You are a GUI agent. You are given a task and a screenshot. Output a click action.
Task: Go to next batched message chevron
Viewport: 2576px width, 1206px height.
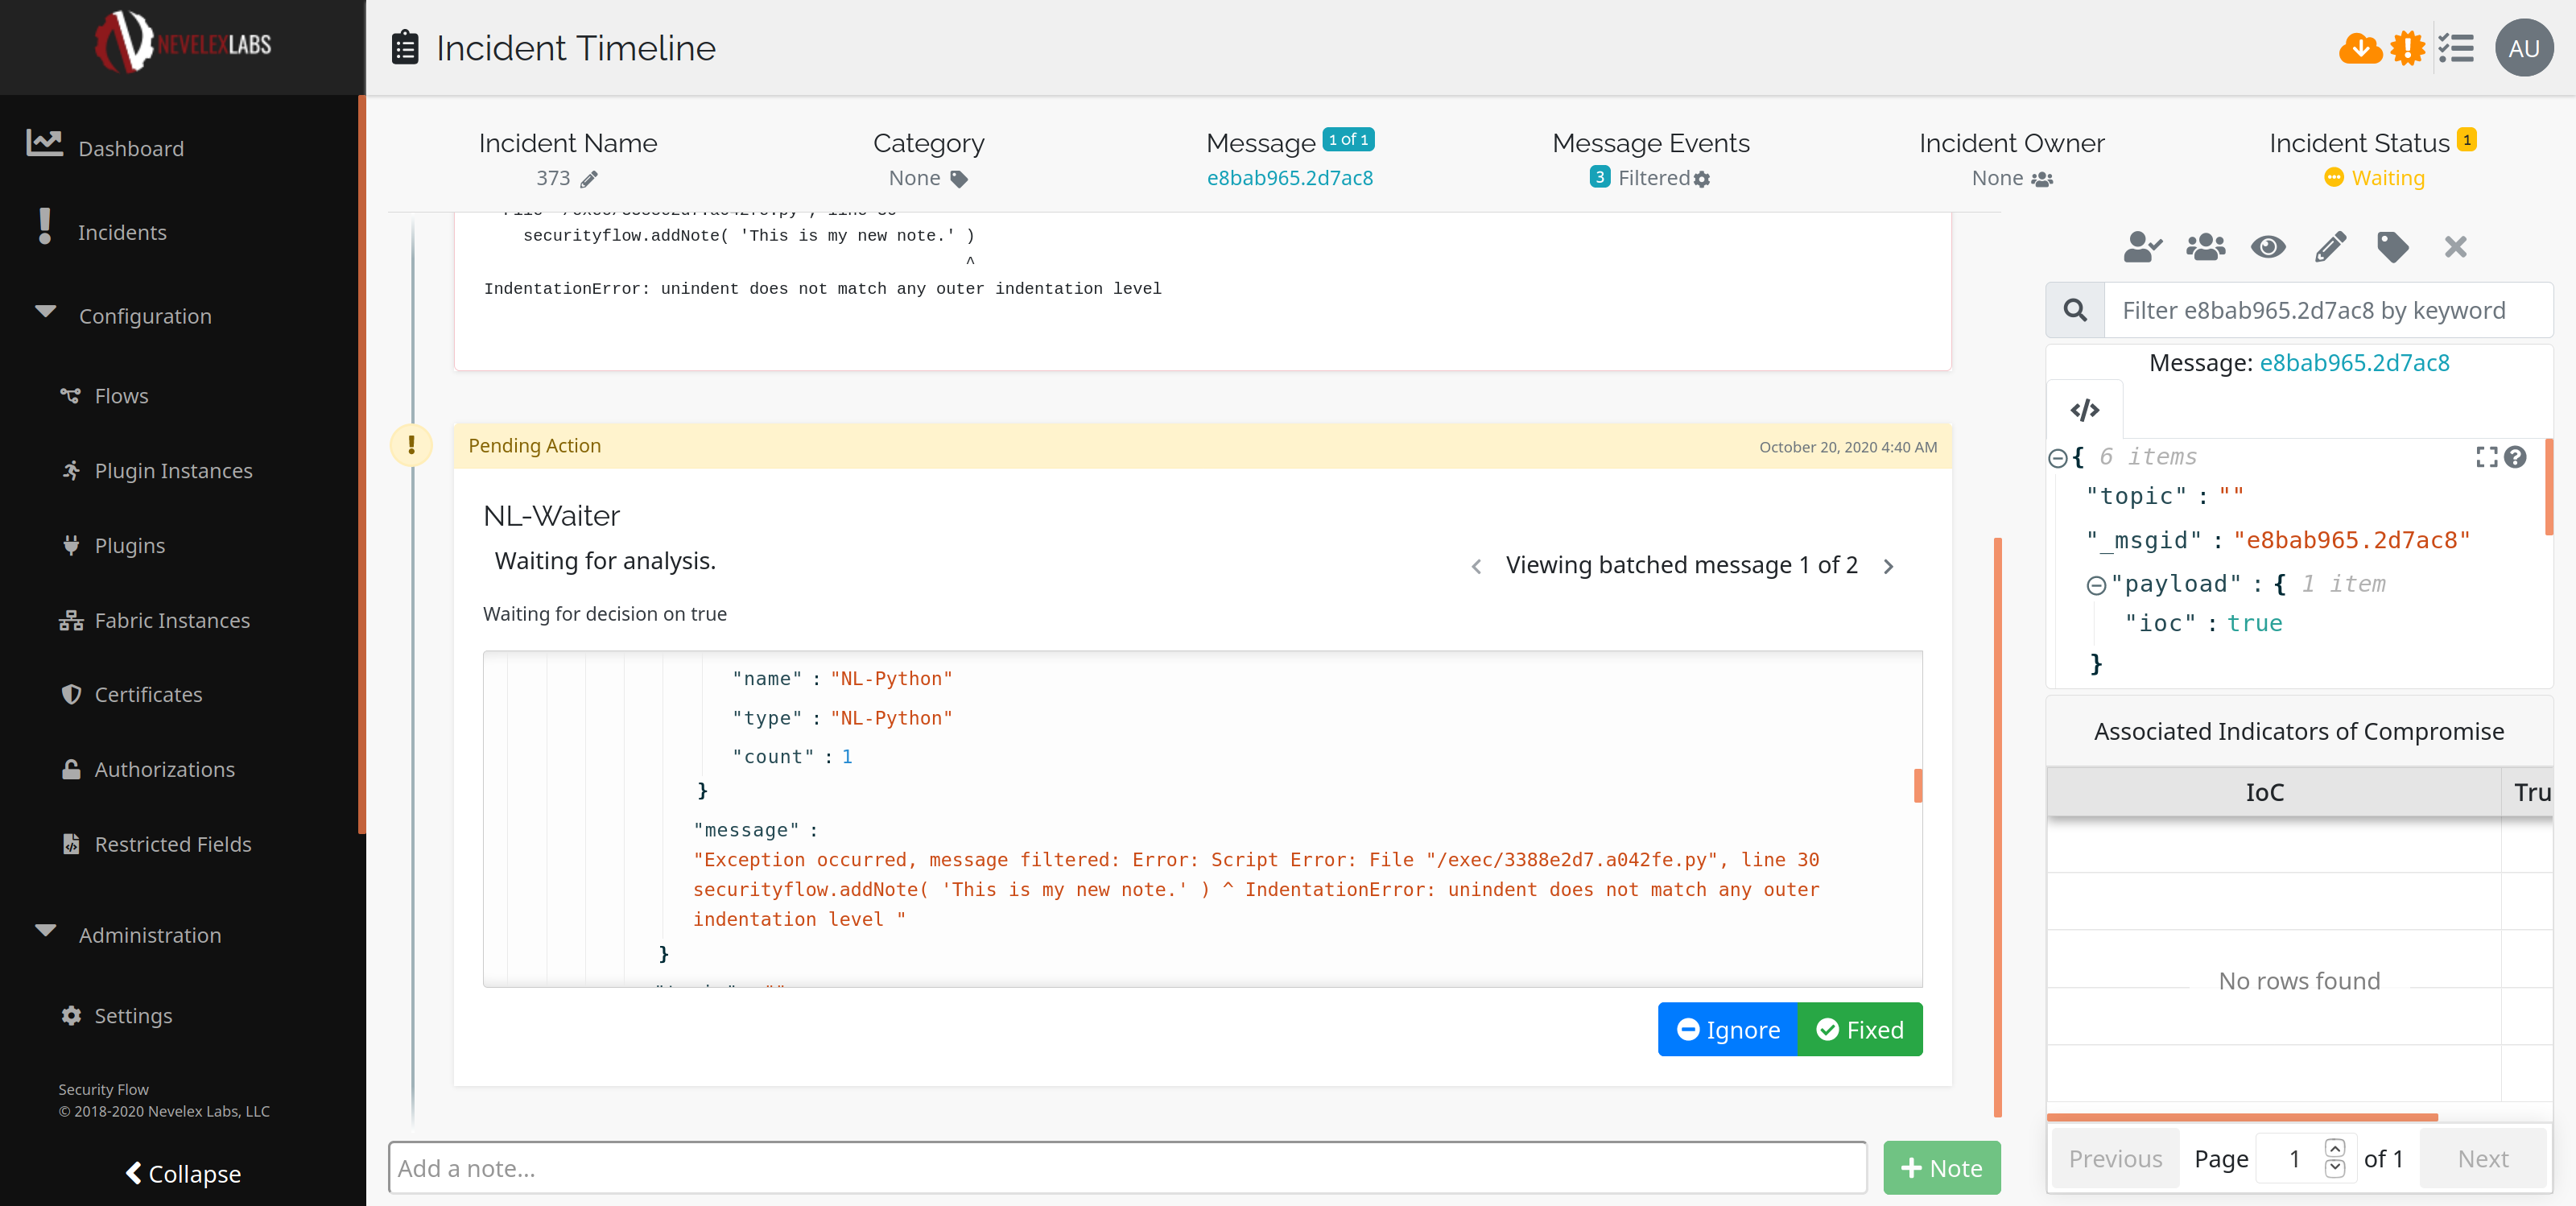pos(1888,566)
